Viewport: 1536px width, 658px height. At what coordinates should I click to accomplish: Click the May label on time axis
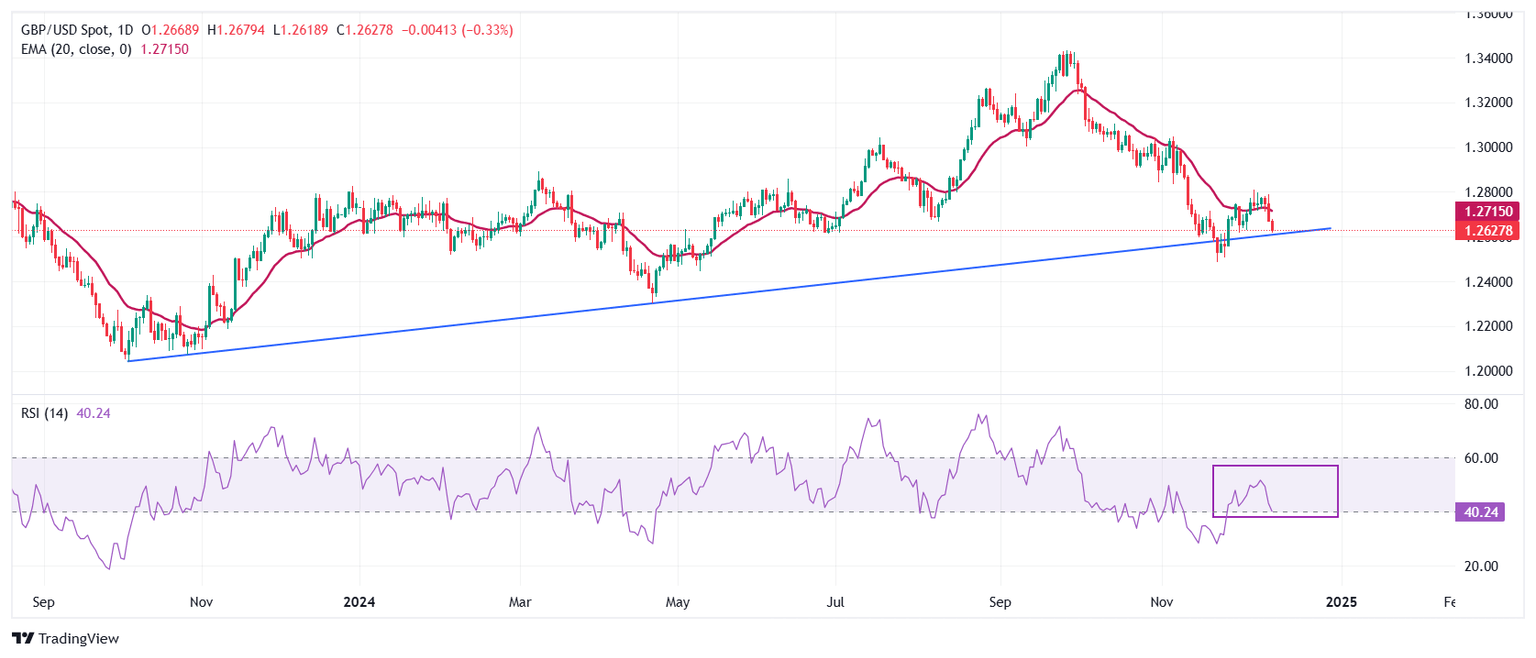click(x=677, y=602)
